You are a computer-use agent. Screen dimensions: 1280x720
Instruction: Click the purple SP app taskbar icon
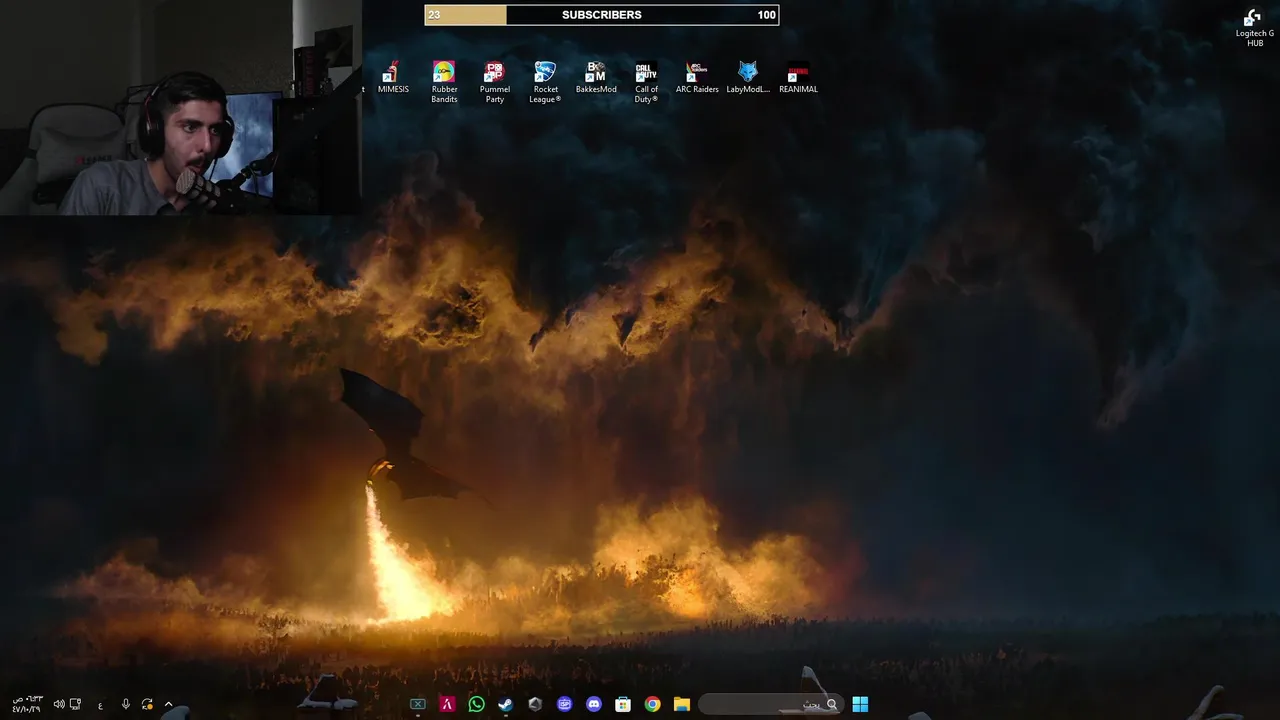coord(564,704)
